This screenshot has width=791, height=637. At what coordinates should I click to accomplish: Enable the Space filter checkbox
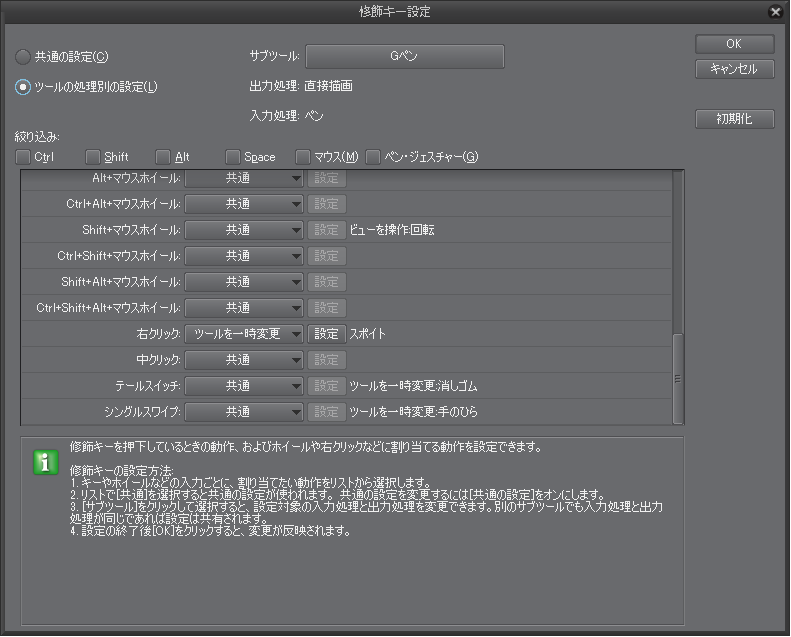pyautogui.click(x=233, y=157)
